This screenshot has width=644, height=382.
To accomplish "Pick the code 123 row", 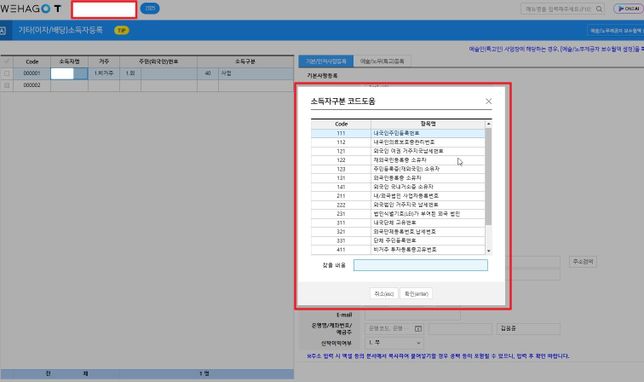I will pyautogui.click(x=398, y=169).
